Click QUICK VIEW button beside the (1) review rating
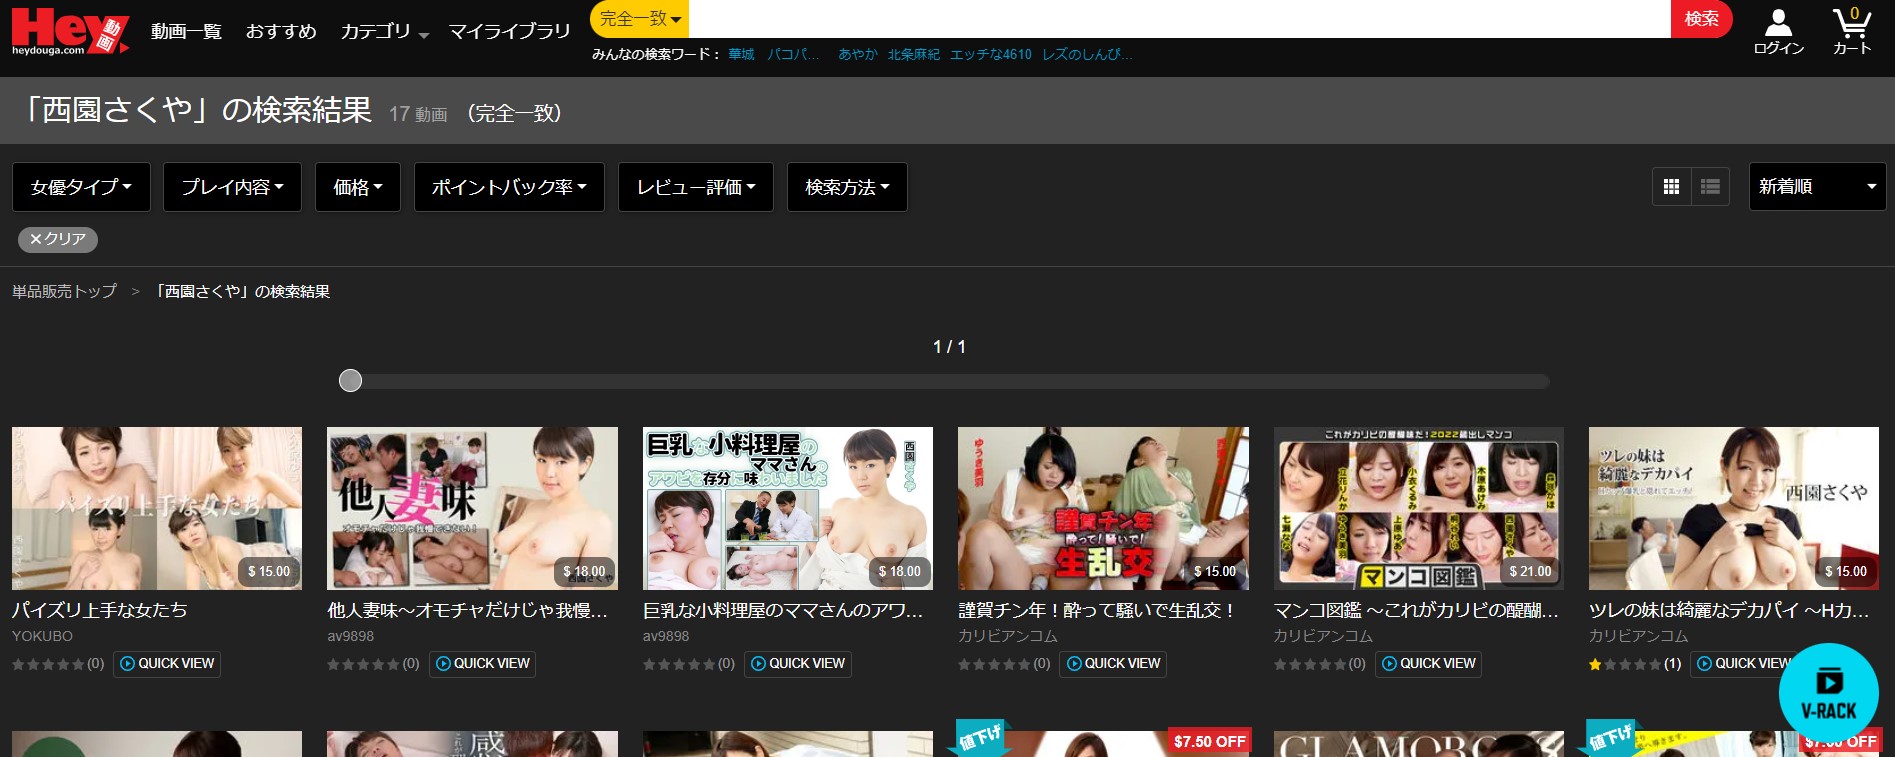This screenshot has height=757, width=1895. point(1745,663)
